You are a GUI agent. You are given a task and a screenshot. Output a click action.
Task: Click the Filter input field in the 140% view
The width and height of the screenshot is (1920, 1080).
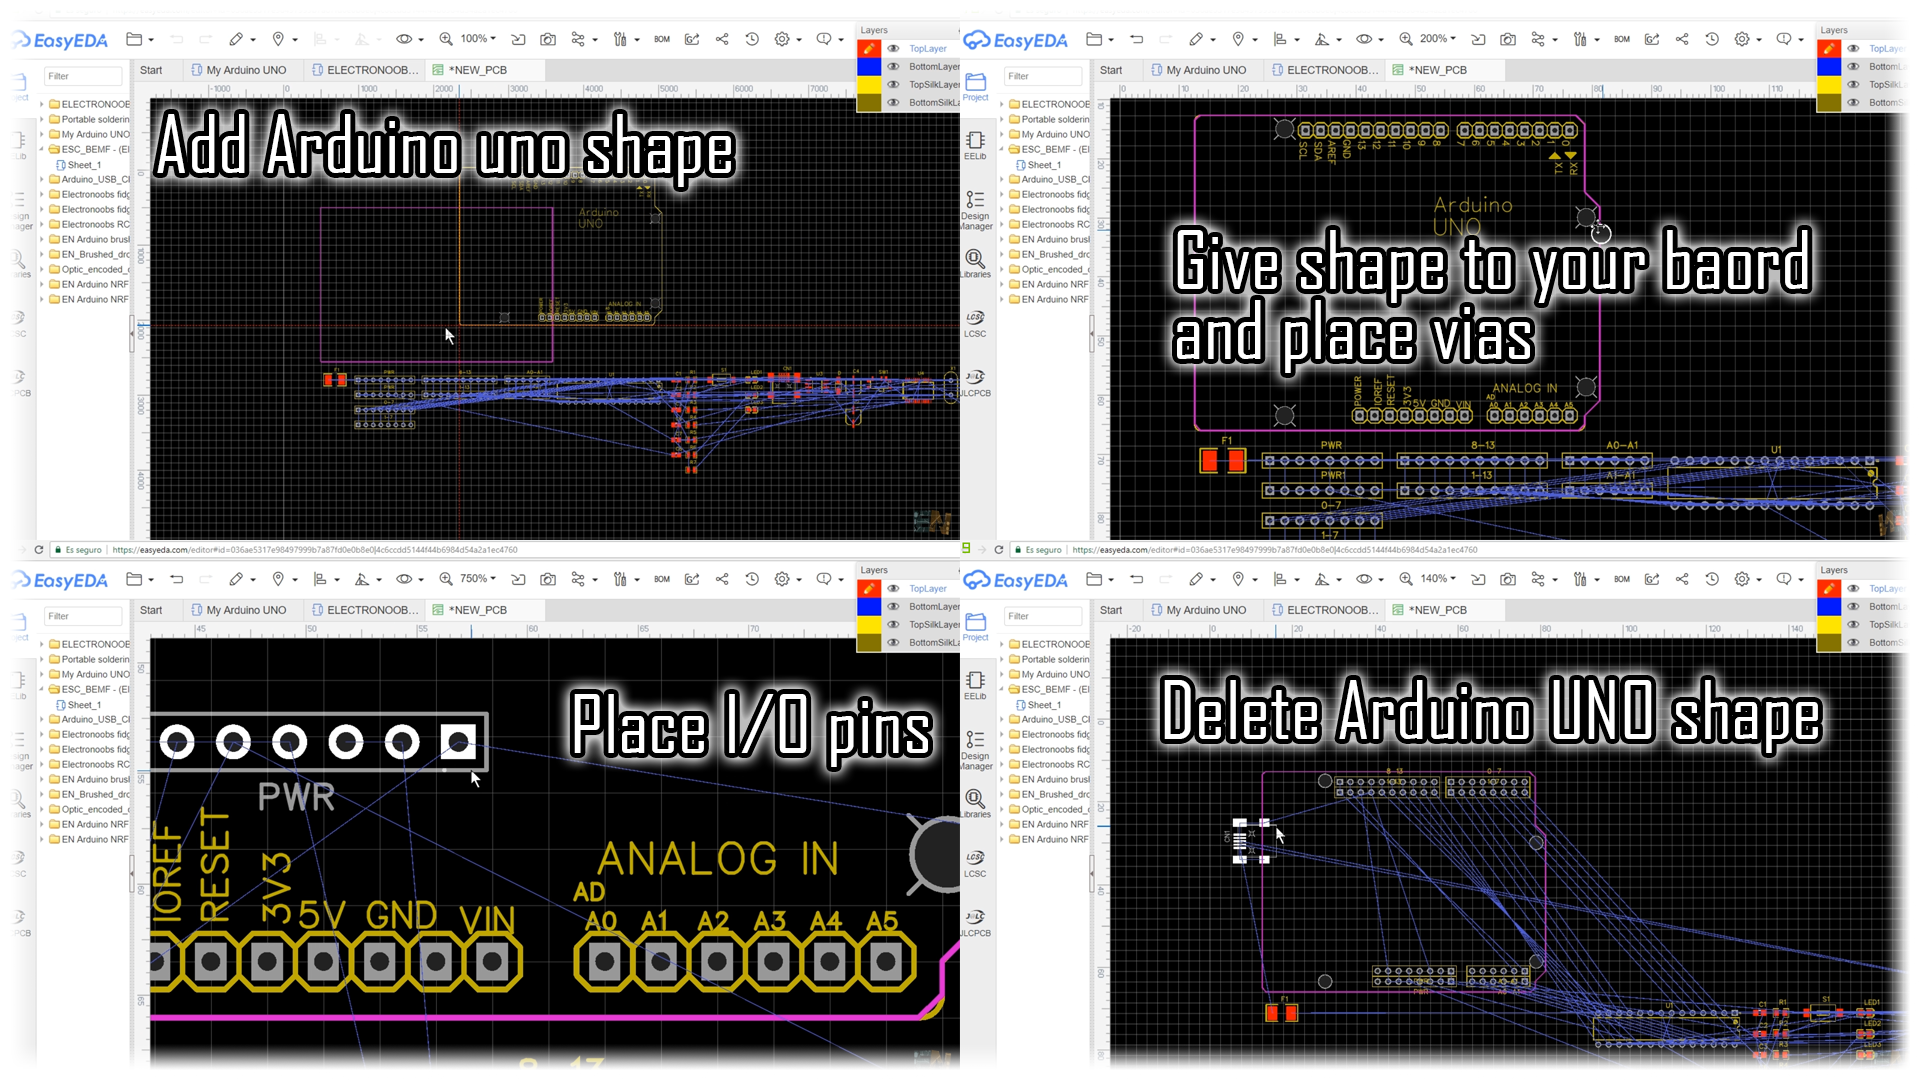[x=1044, y=616]
